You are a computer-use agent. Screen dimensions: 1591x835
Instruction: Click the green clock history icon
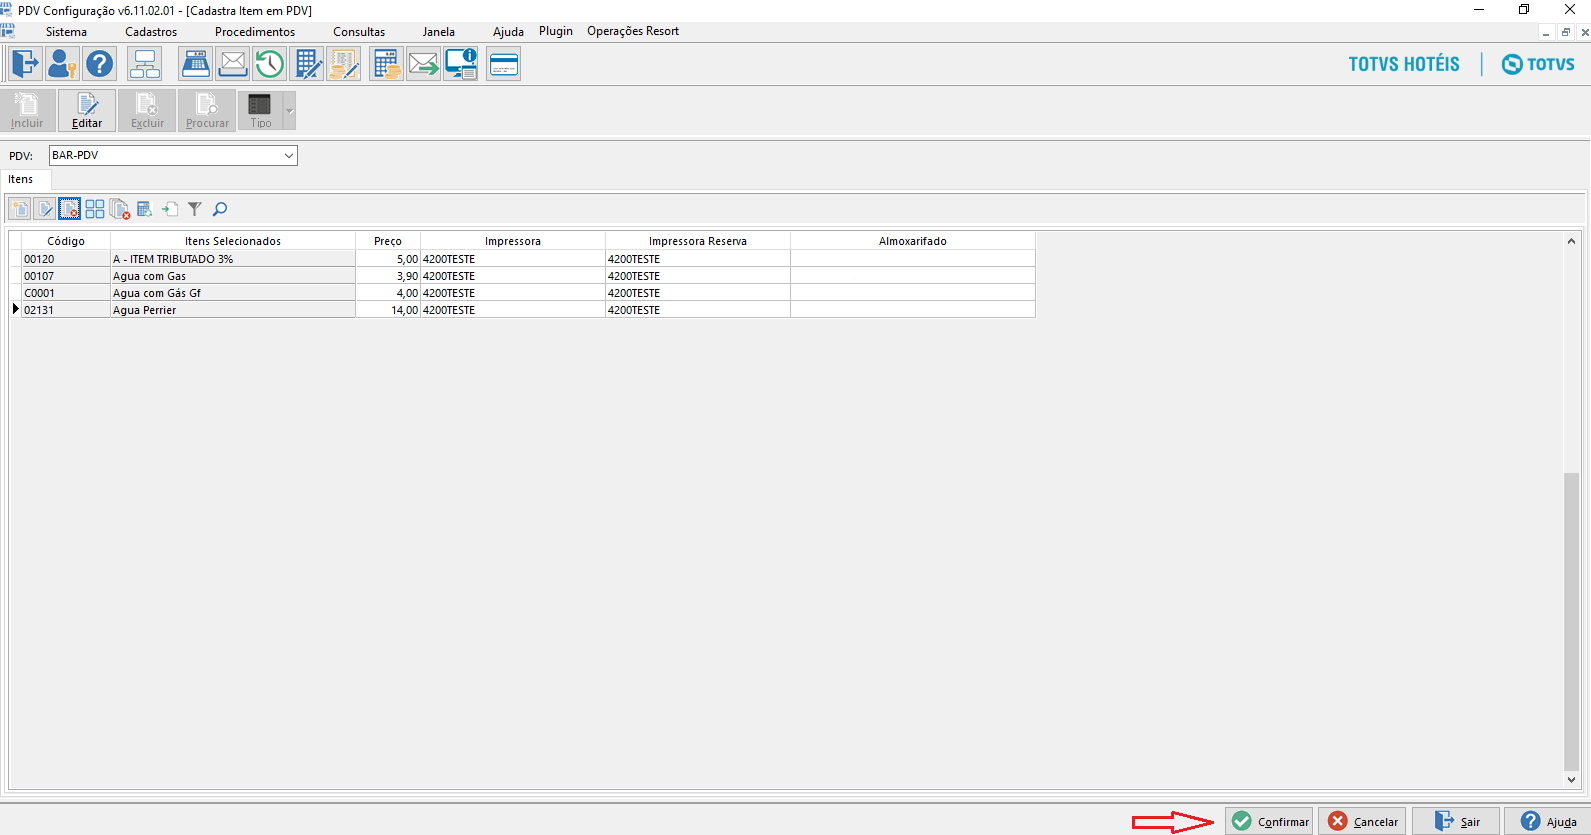click(270, 64)
